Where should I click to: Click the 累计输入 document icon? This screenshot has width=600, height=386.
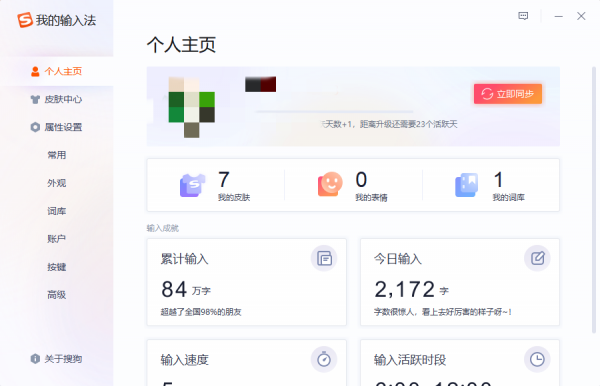click(324, 259)
